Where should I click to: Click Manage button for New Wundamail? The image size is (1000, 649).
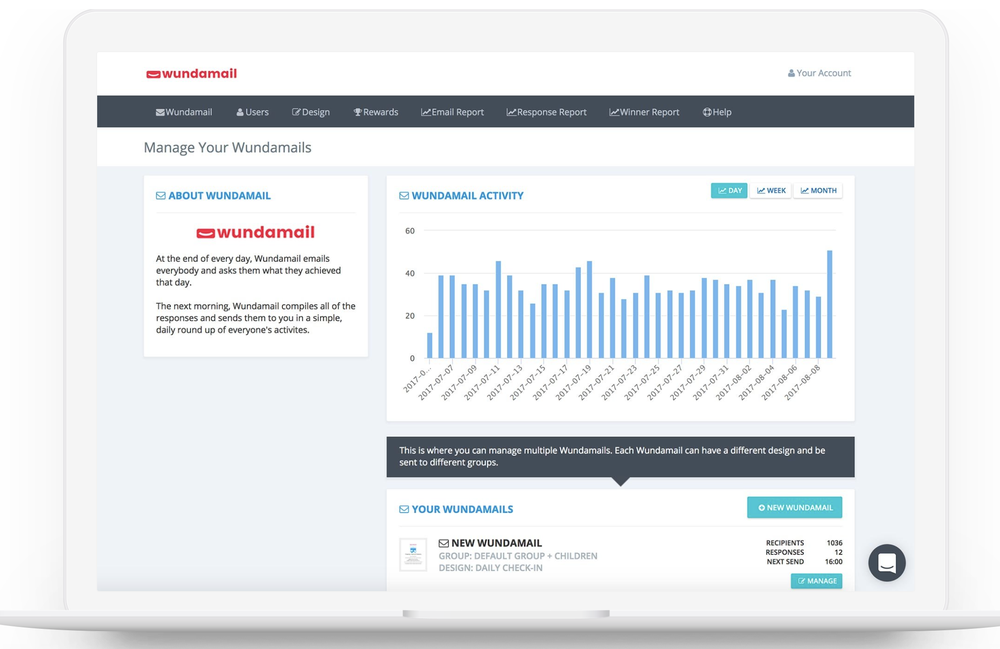tap(816, 581)
